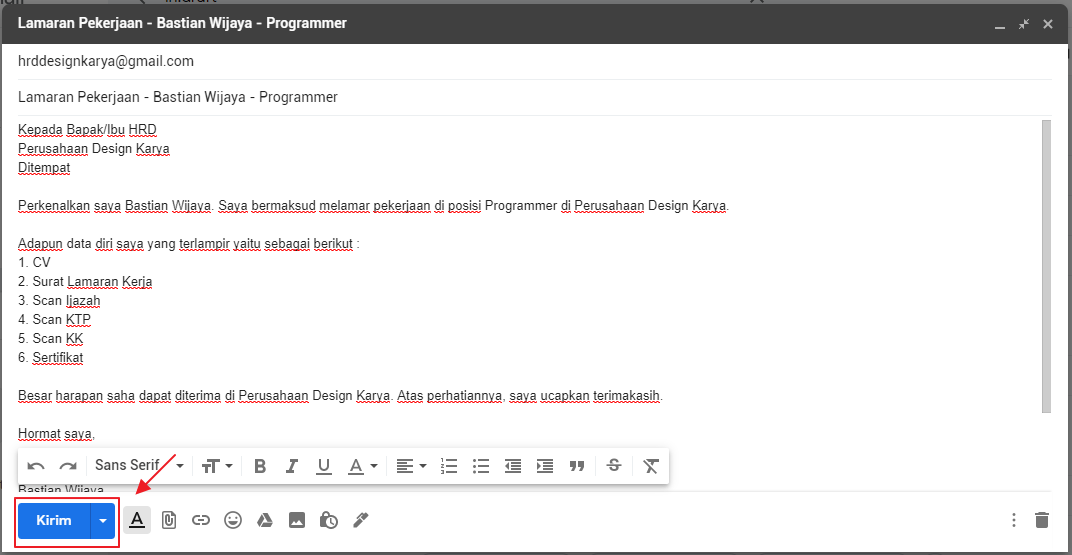This screenshot has width=1072, height=555.
Task: Apply quote block formatting
Action: [577, 466]
